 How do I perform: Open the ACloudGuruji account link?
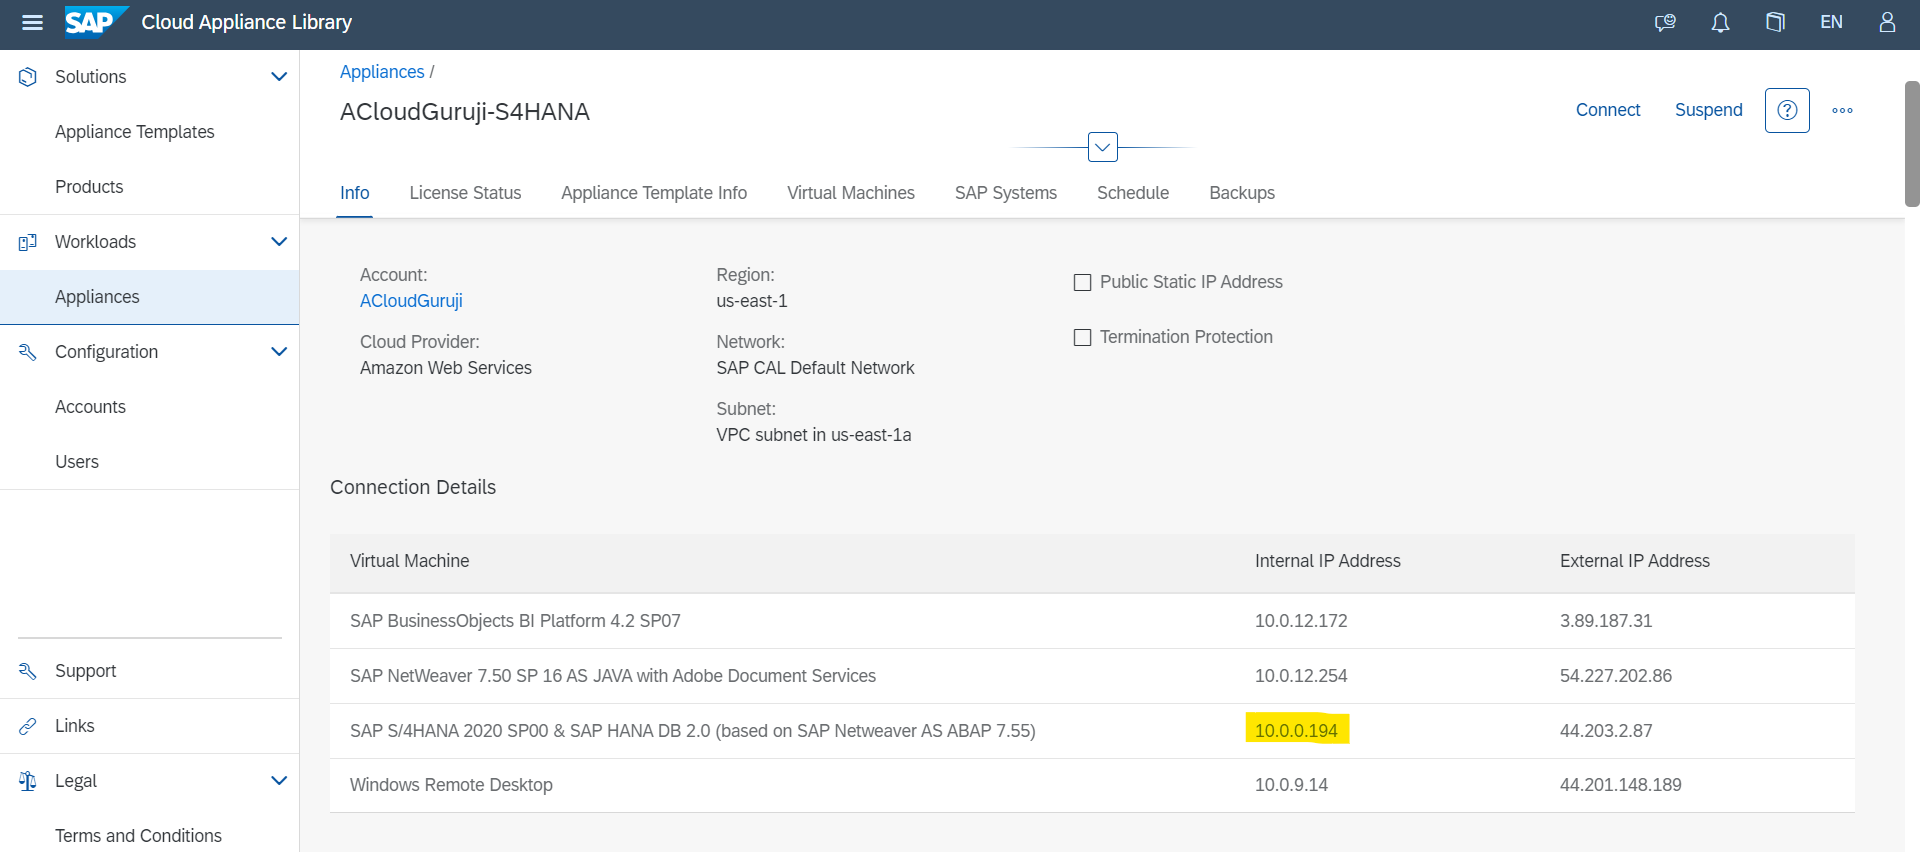[411, 301]
